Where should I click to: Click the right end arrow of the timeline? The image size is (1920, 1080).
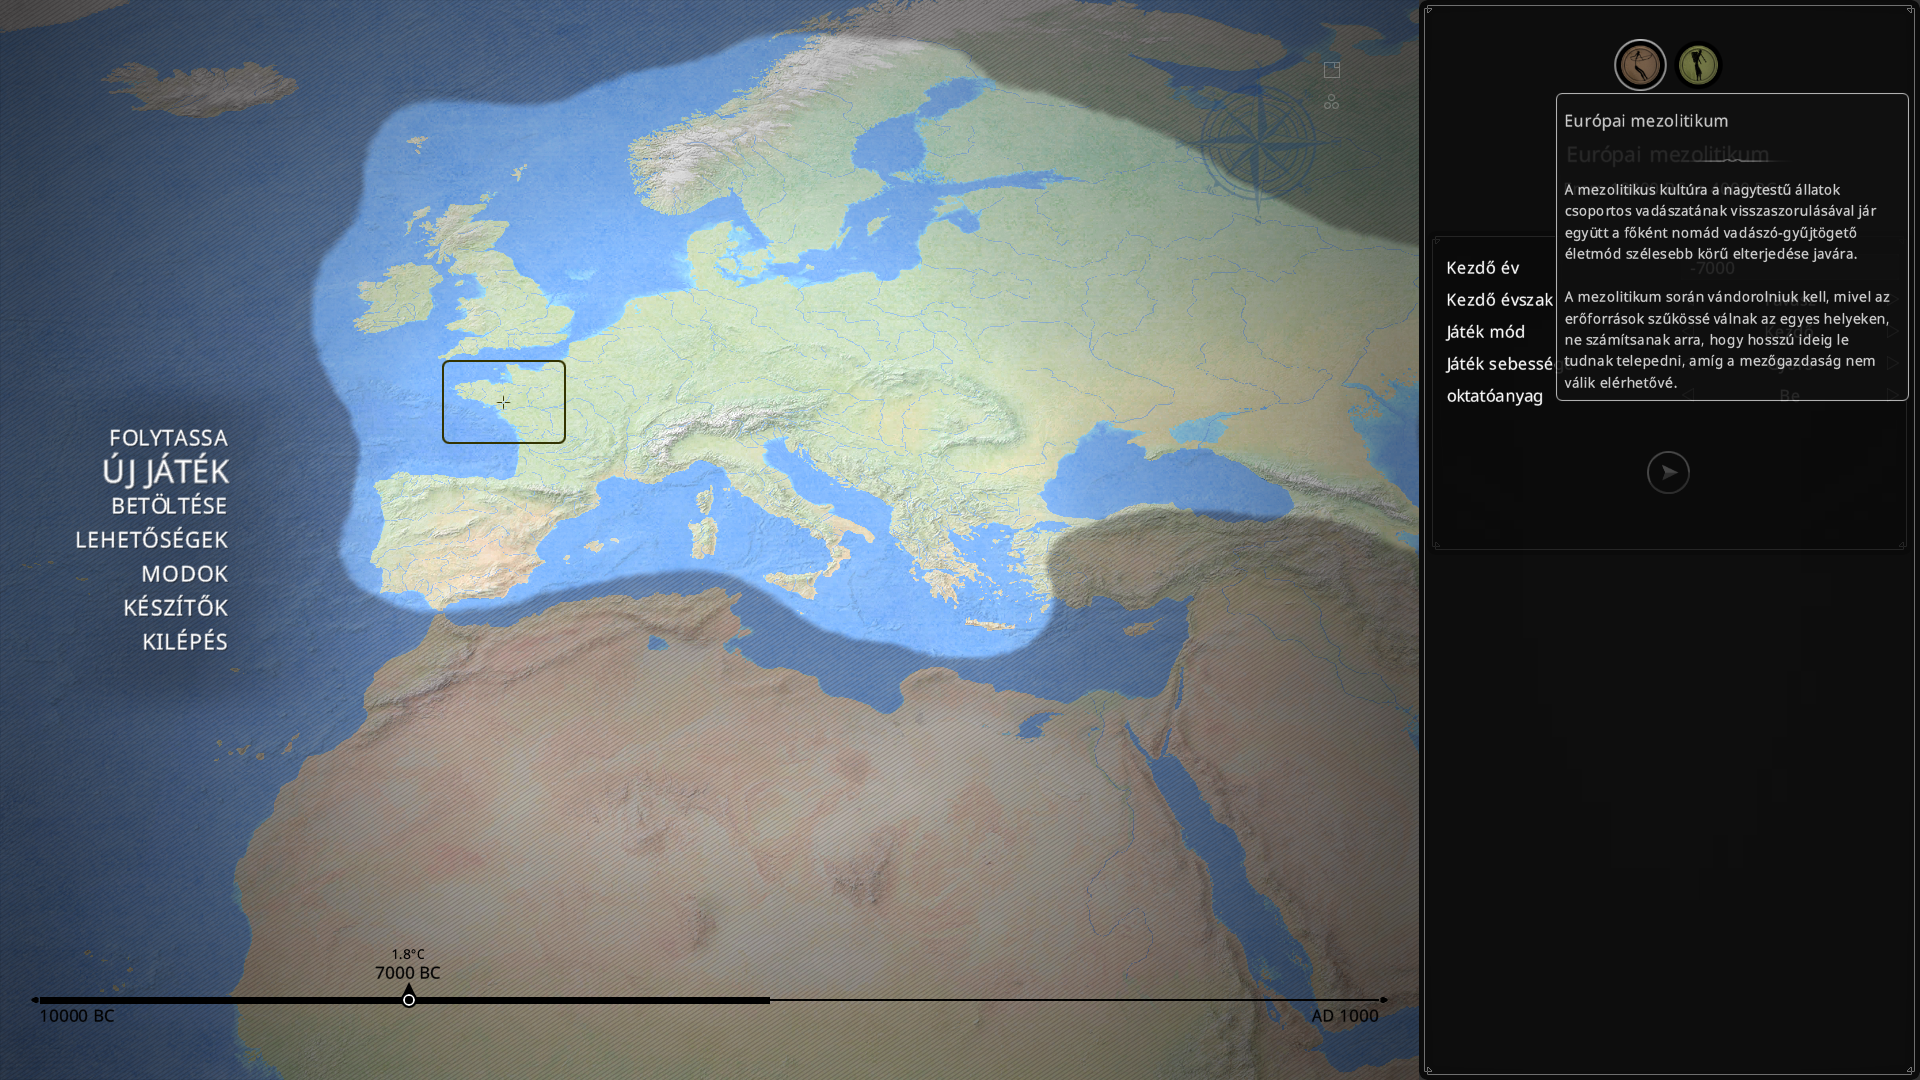1384,1000
